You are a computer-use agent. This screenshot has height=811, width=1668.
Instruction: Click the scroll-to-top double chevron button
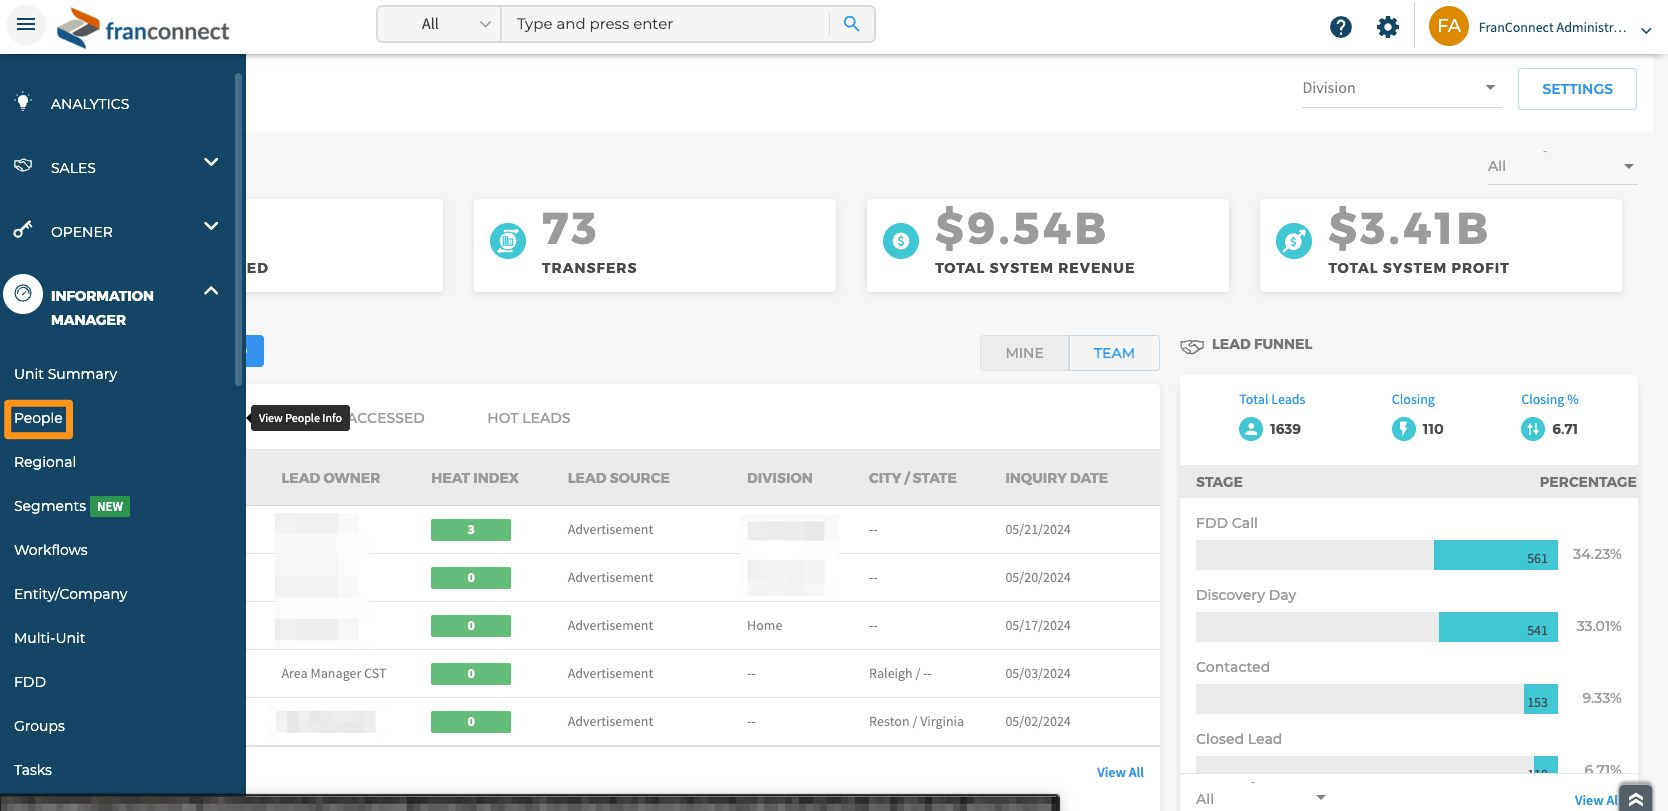[1636, 798]
